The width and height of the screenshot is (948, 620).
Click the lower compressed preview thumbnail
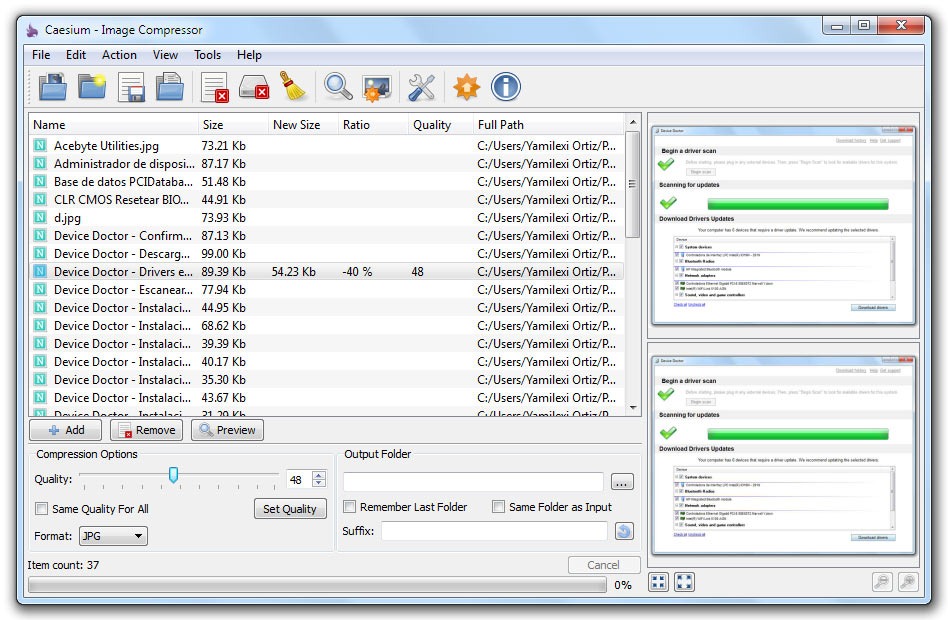click(783, 455)
